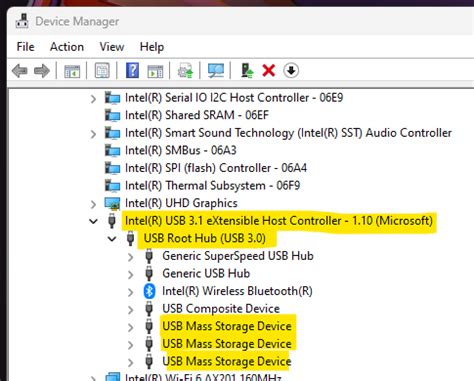Collapse Intel USB 3.1 eXtensible Host Controller
This screenshot has width=474, height=381.
click(94, 221)
